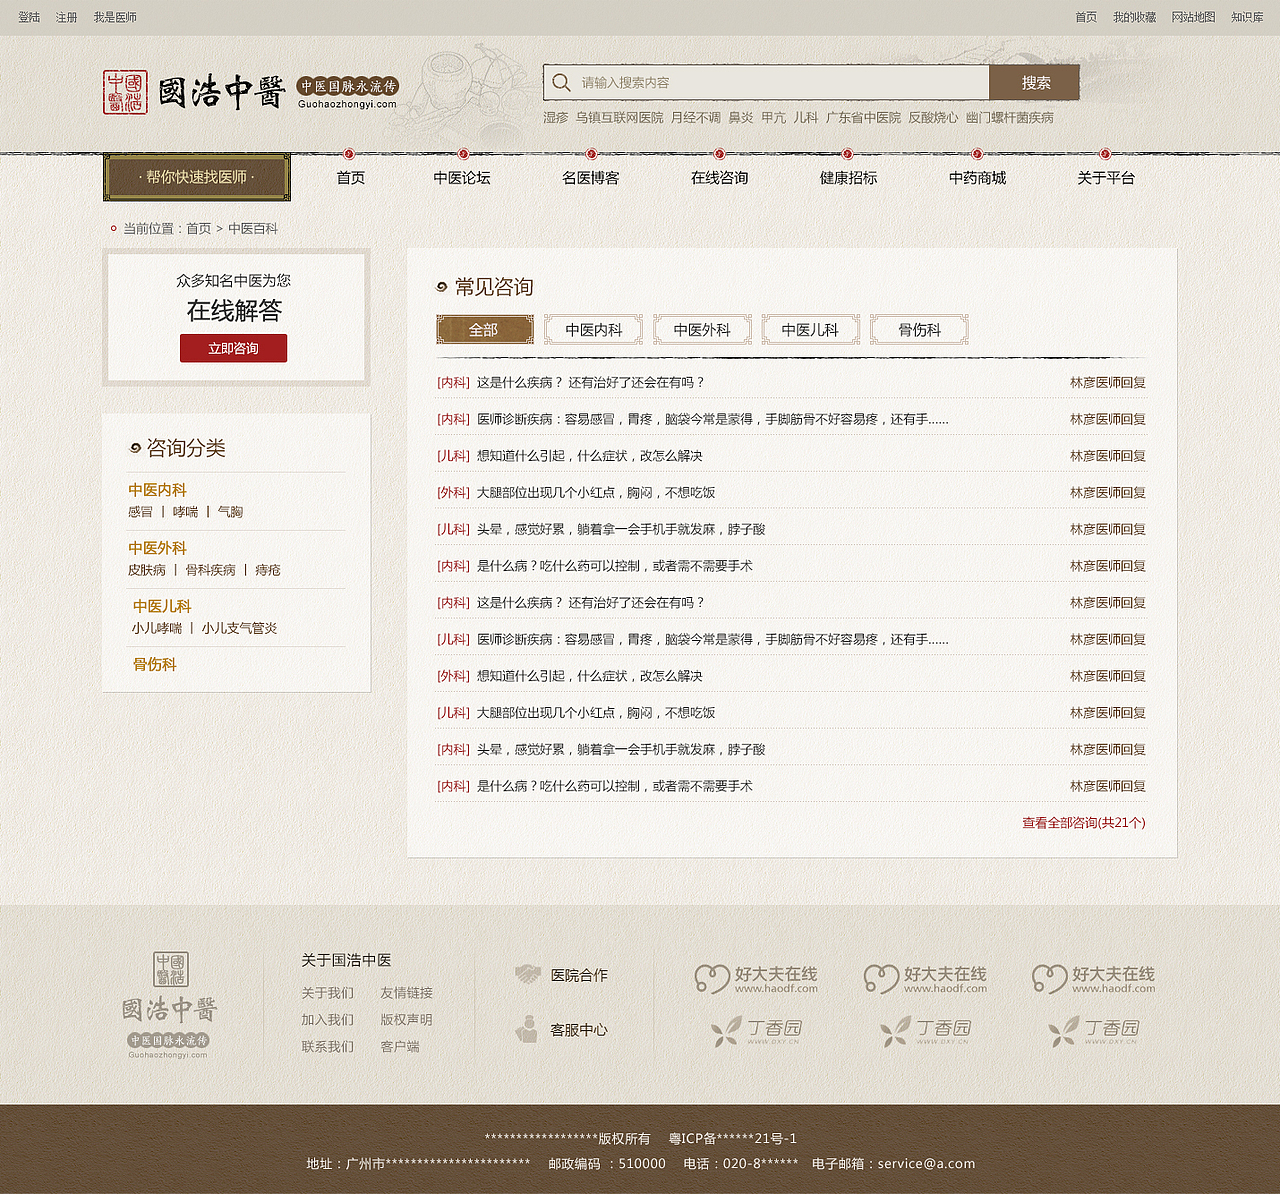Click hot keyword 广东省中医院
Screen dimensions: 1280x1194
863,117
